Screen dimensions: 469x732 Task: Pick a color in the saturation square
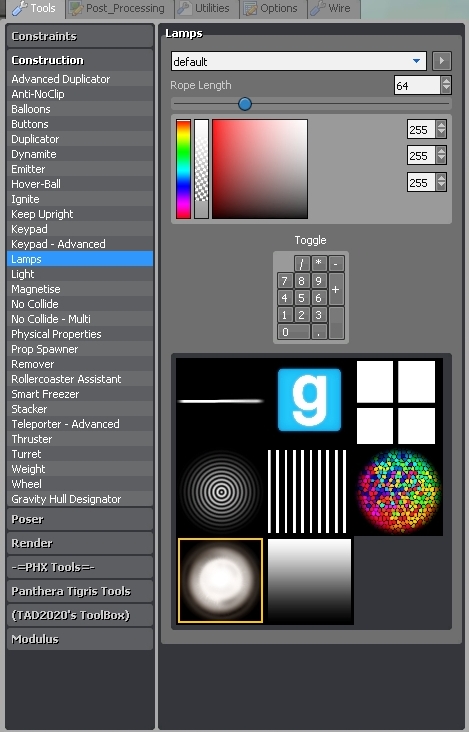coord(260,169)
